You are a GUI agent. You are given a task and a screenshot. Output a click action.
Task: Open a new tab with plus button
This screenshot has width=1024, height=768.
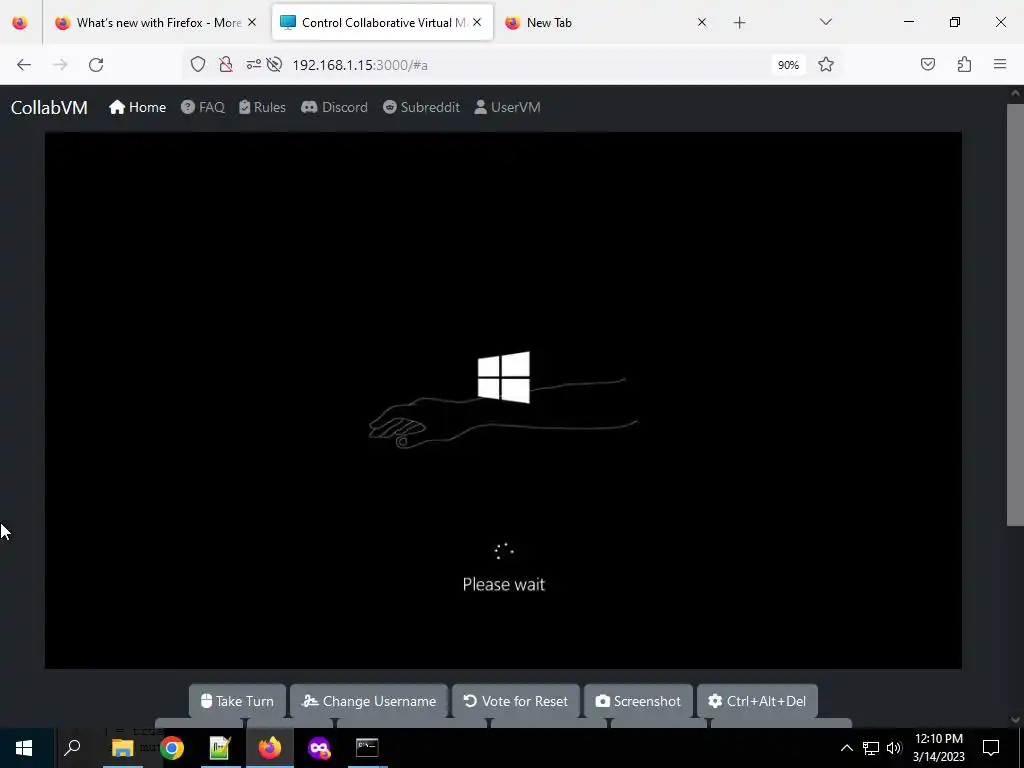(x=739, y=23)
